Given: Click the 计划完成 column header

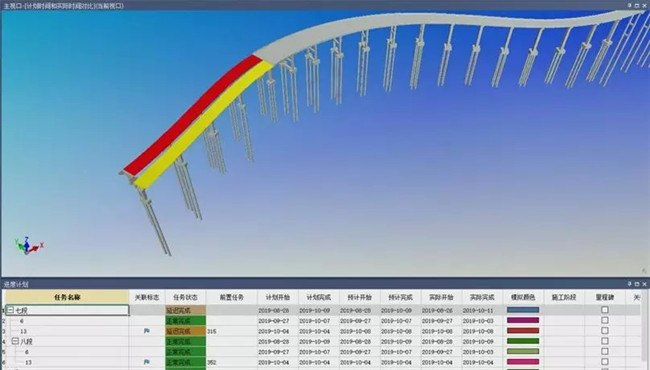Looking at the screenshot, I should click(318, 297).
